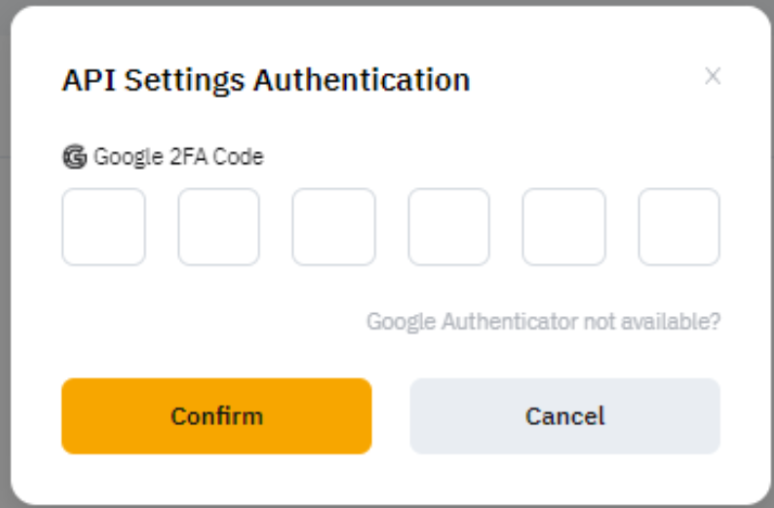The image size is (774, 508).
Task: Open 'Google Authenticator not available?' link
Action: pyautogui.click(x=543, y=322)
